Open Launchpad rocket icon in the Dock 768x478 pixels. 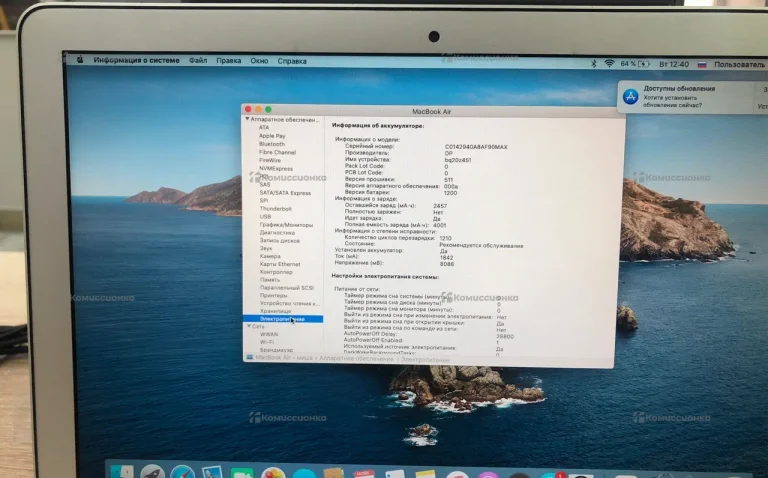152,472
